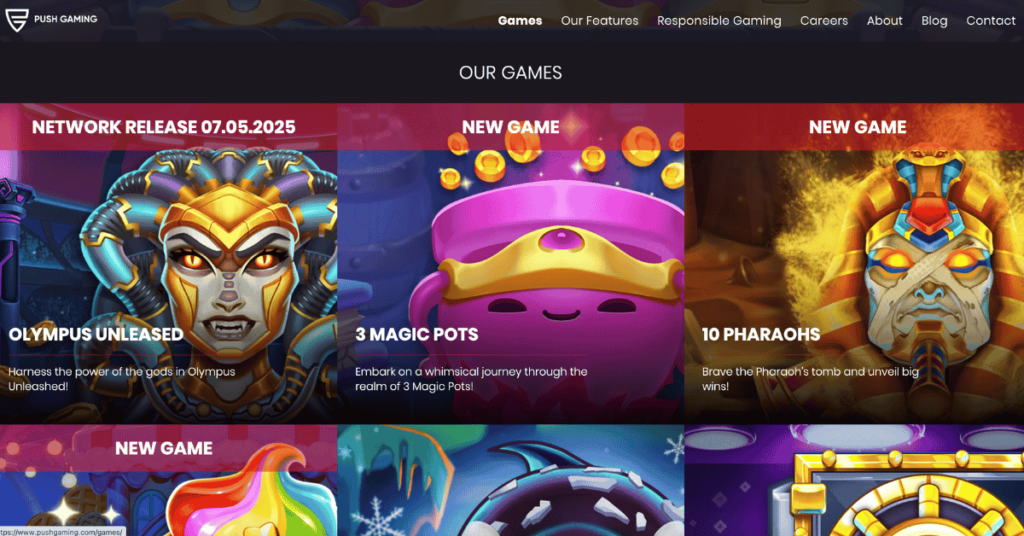This screenshot has width=1024, height=536.
Task: Click the rainbow swirl game tile
Action: click(x=168, y=481)
